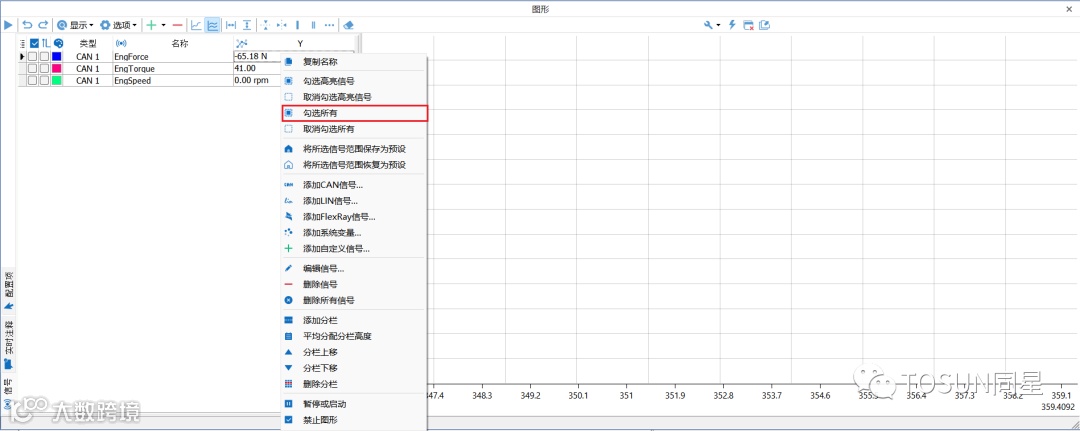1080x431 pixels.
Task: Select the EngSpeed signal name cell
Action: 172,81
